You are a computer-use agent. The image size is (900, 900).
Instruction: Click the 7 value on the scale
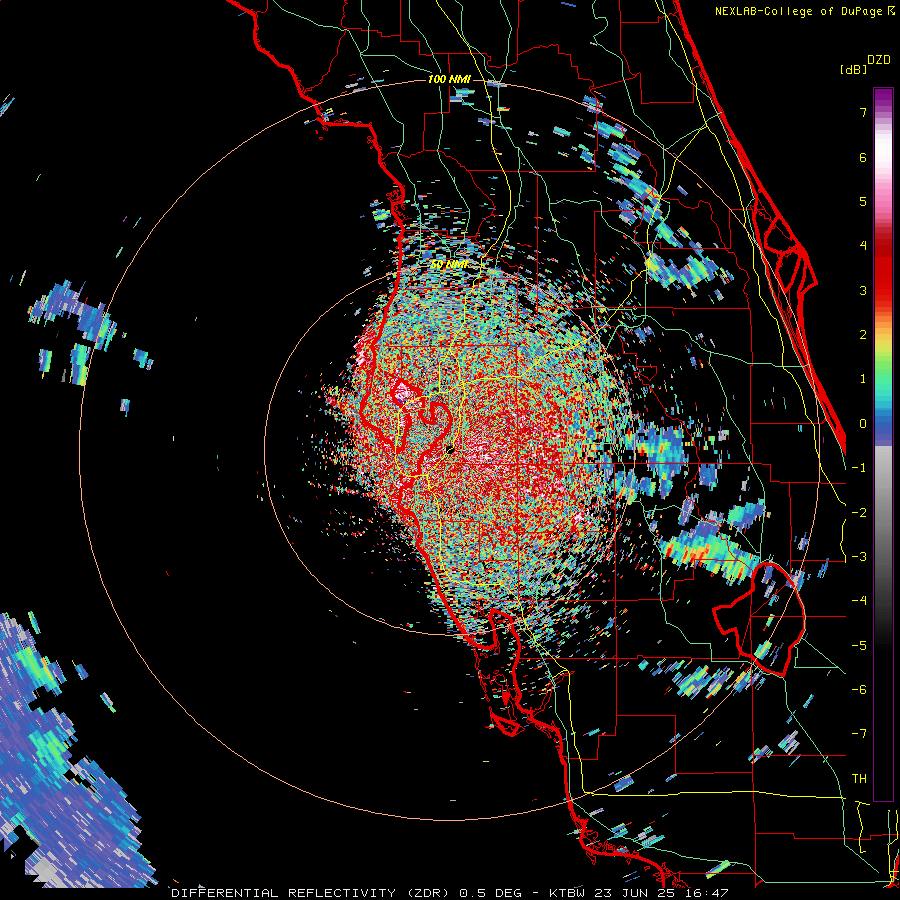(x=863, y=112)
